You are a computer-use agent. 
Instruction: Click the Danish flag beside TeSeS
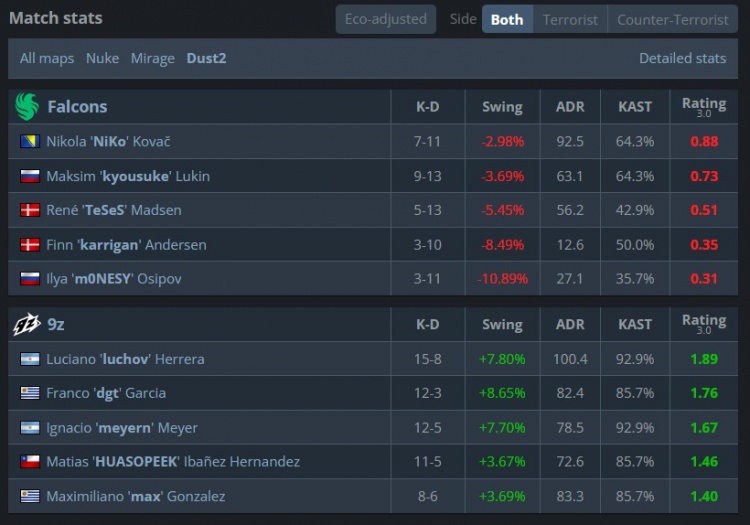pos(30,210)
